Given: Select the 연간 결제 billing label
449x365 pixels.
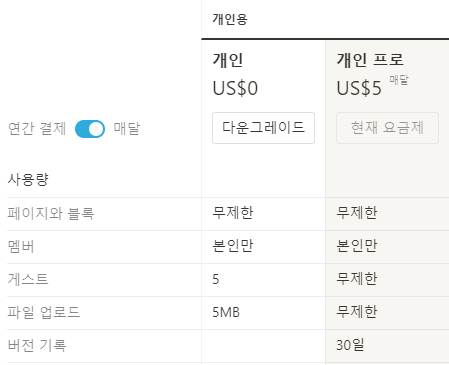Looking at the screenshot, I should coord(37,129).
